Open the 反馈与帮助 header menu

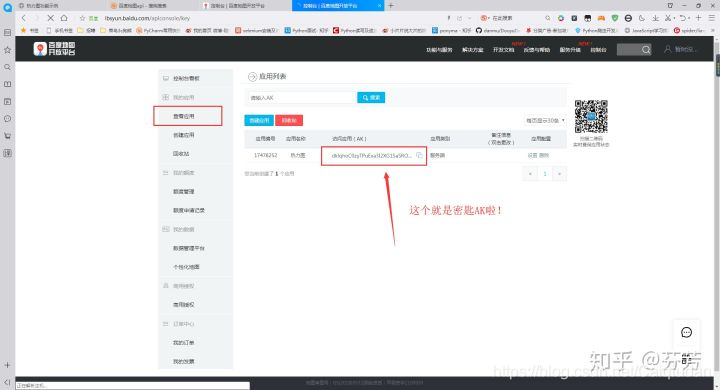point(537,50)
